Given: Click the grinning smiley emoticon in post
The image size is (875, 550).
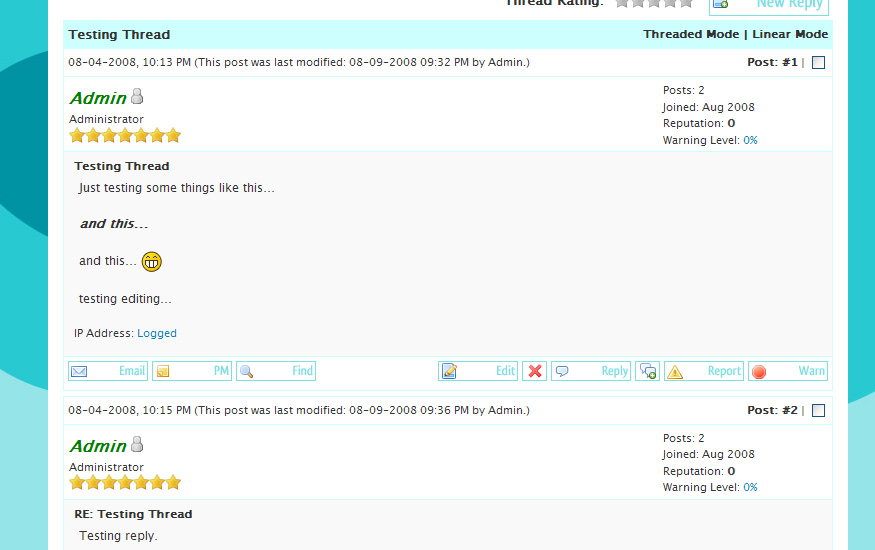Looking at the screenshot, I should pos(152,262).
